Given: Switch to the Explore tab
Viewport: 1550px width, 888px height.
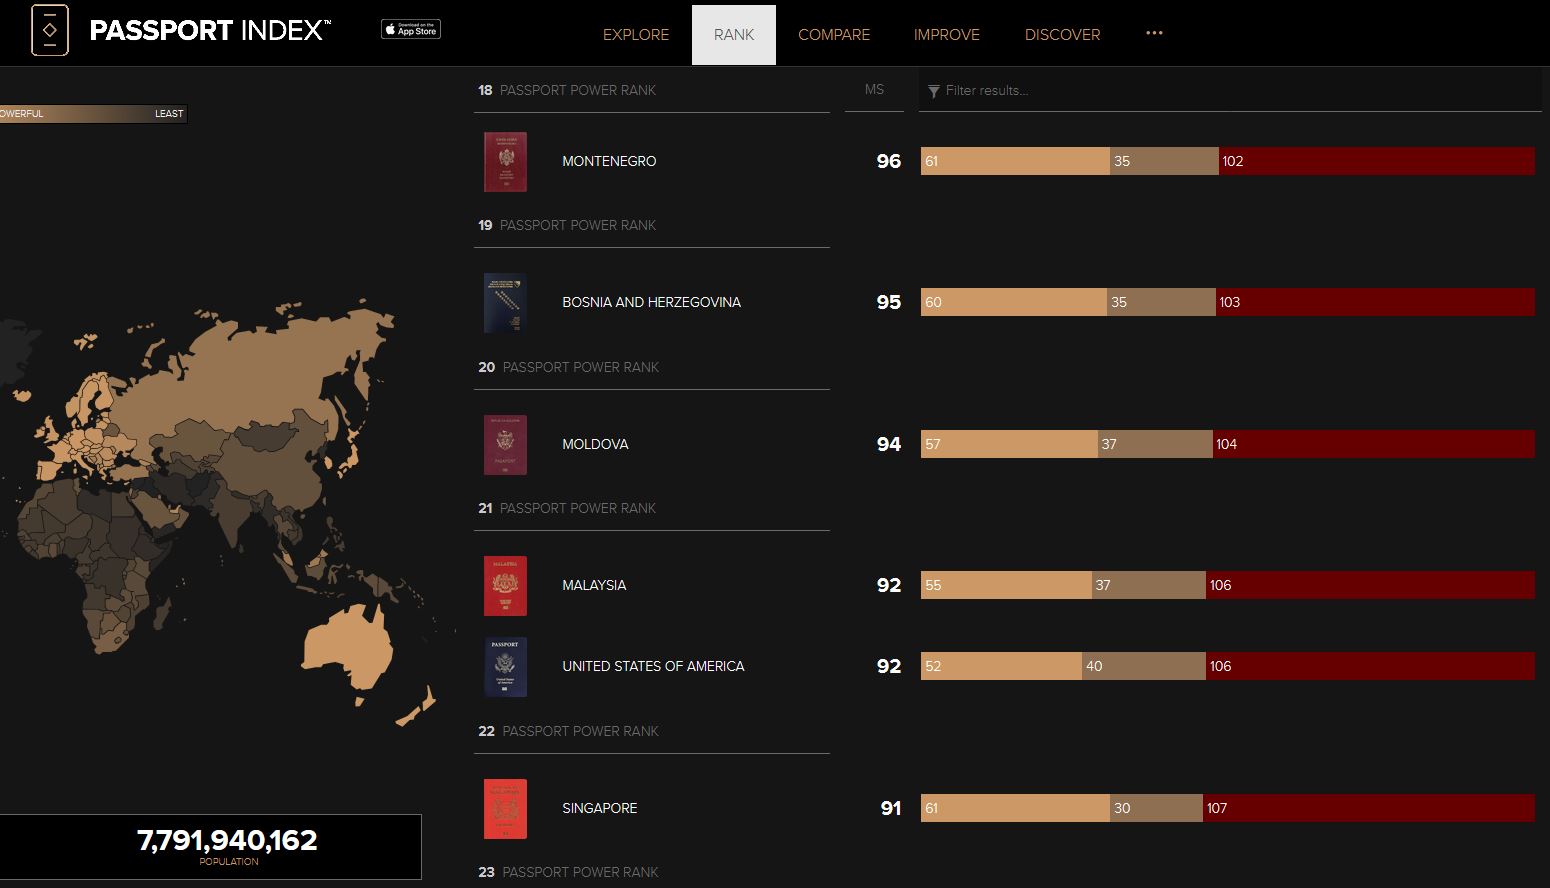Looking at the screenshot, I should tap(636, 35).
